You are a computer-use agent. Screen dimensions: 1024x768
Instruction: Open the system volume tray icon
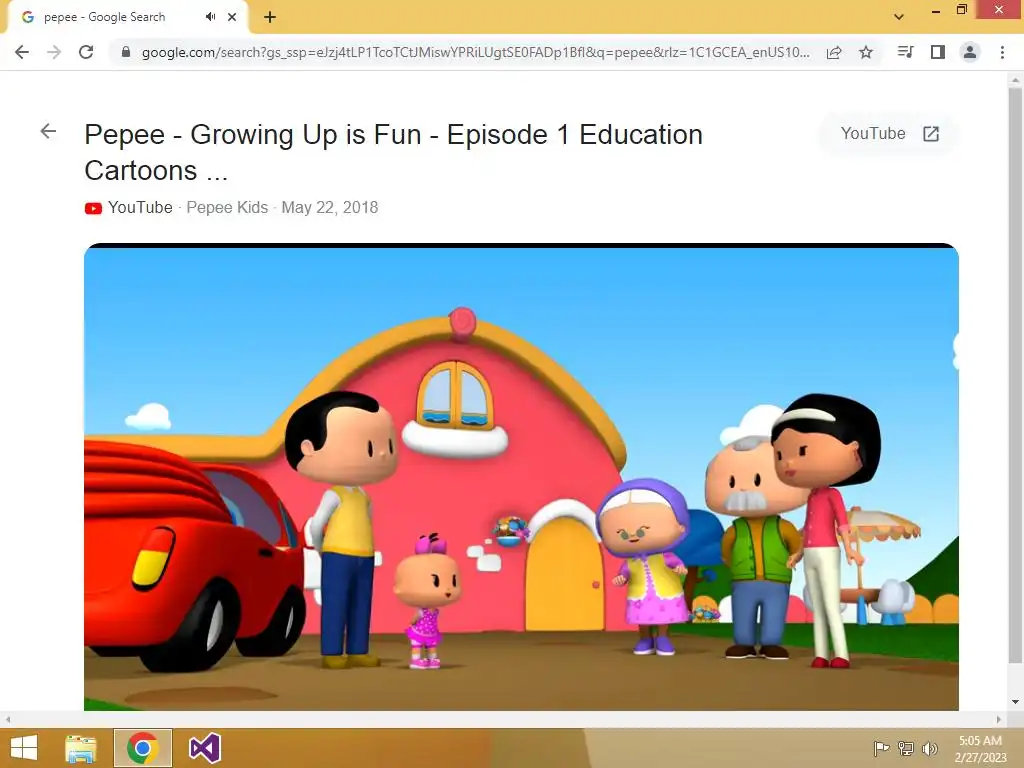(x=930, y=748)
